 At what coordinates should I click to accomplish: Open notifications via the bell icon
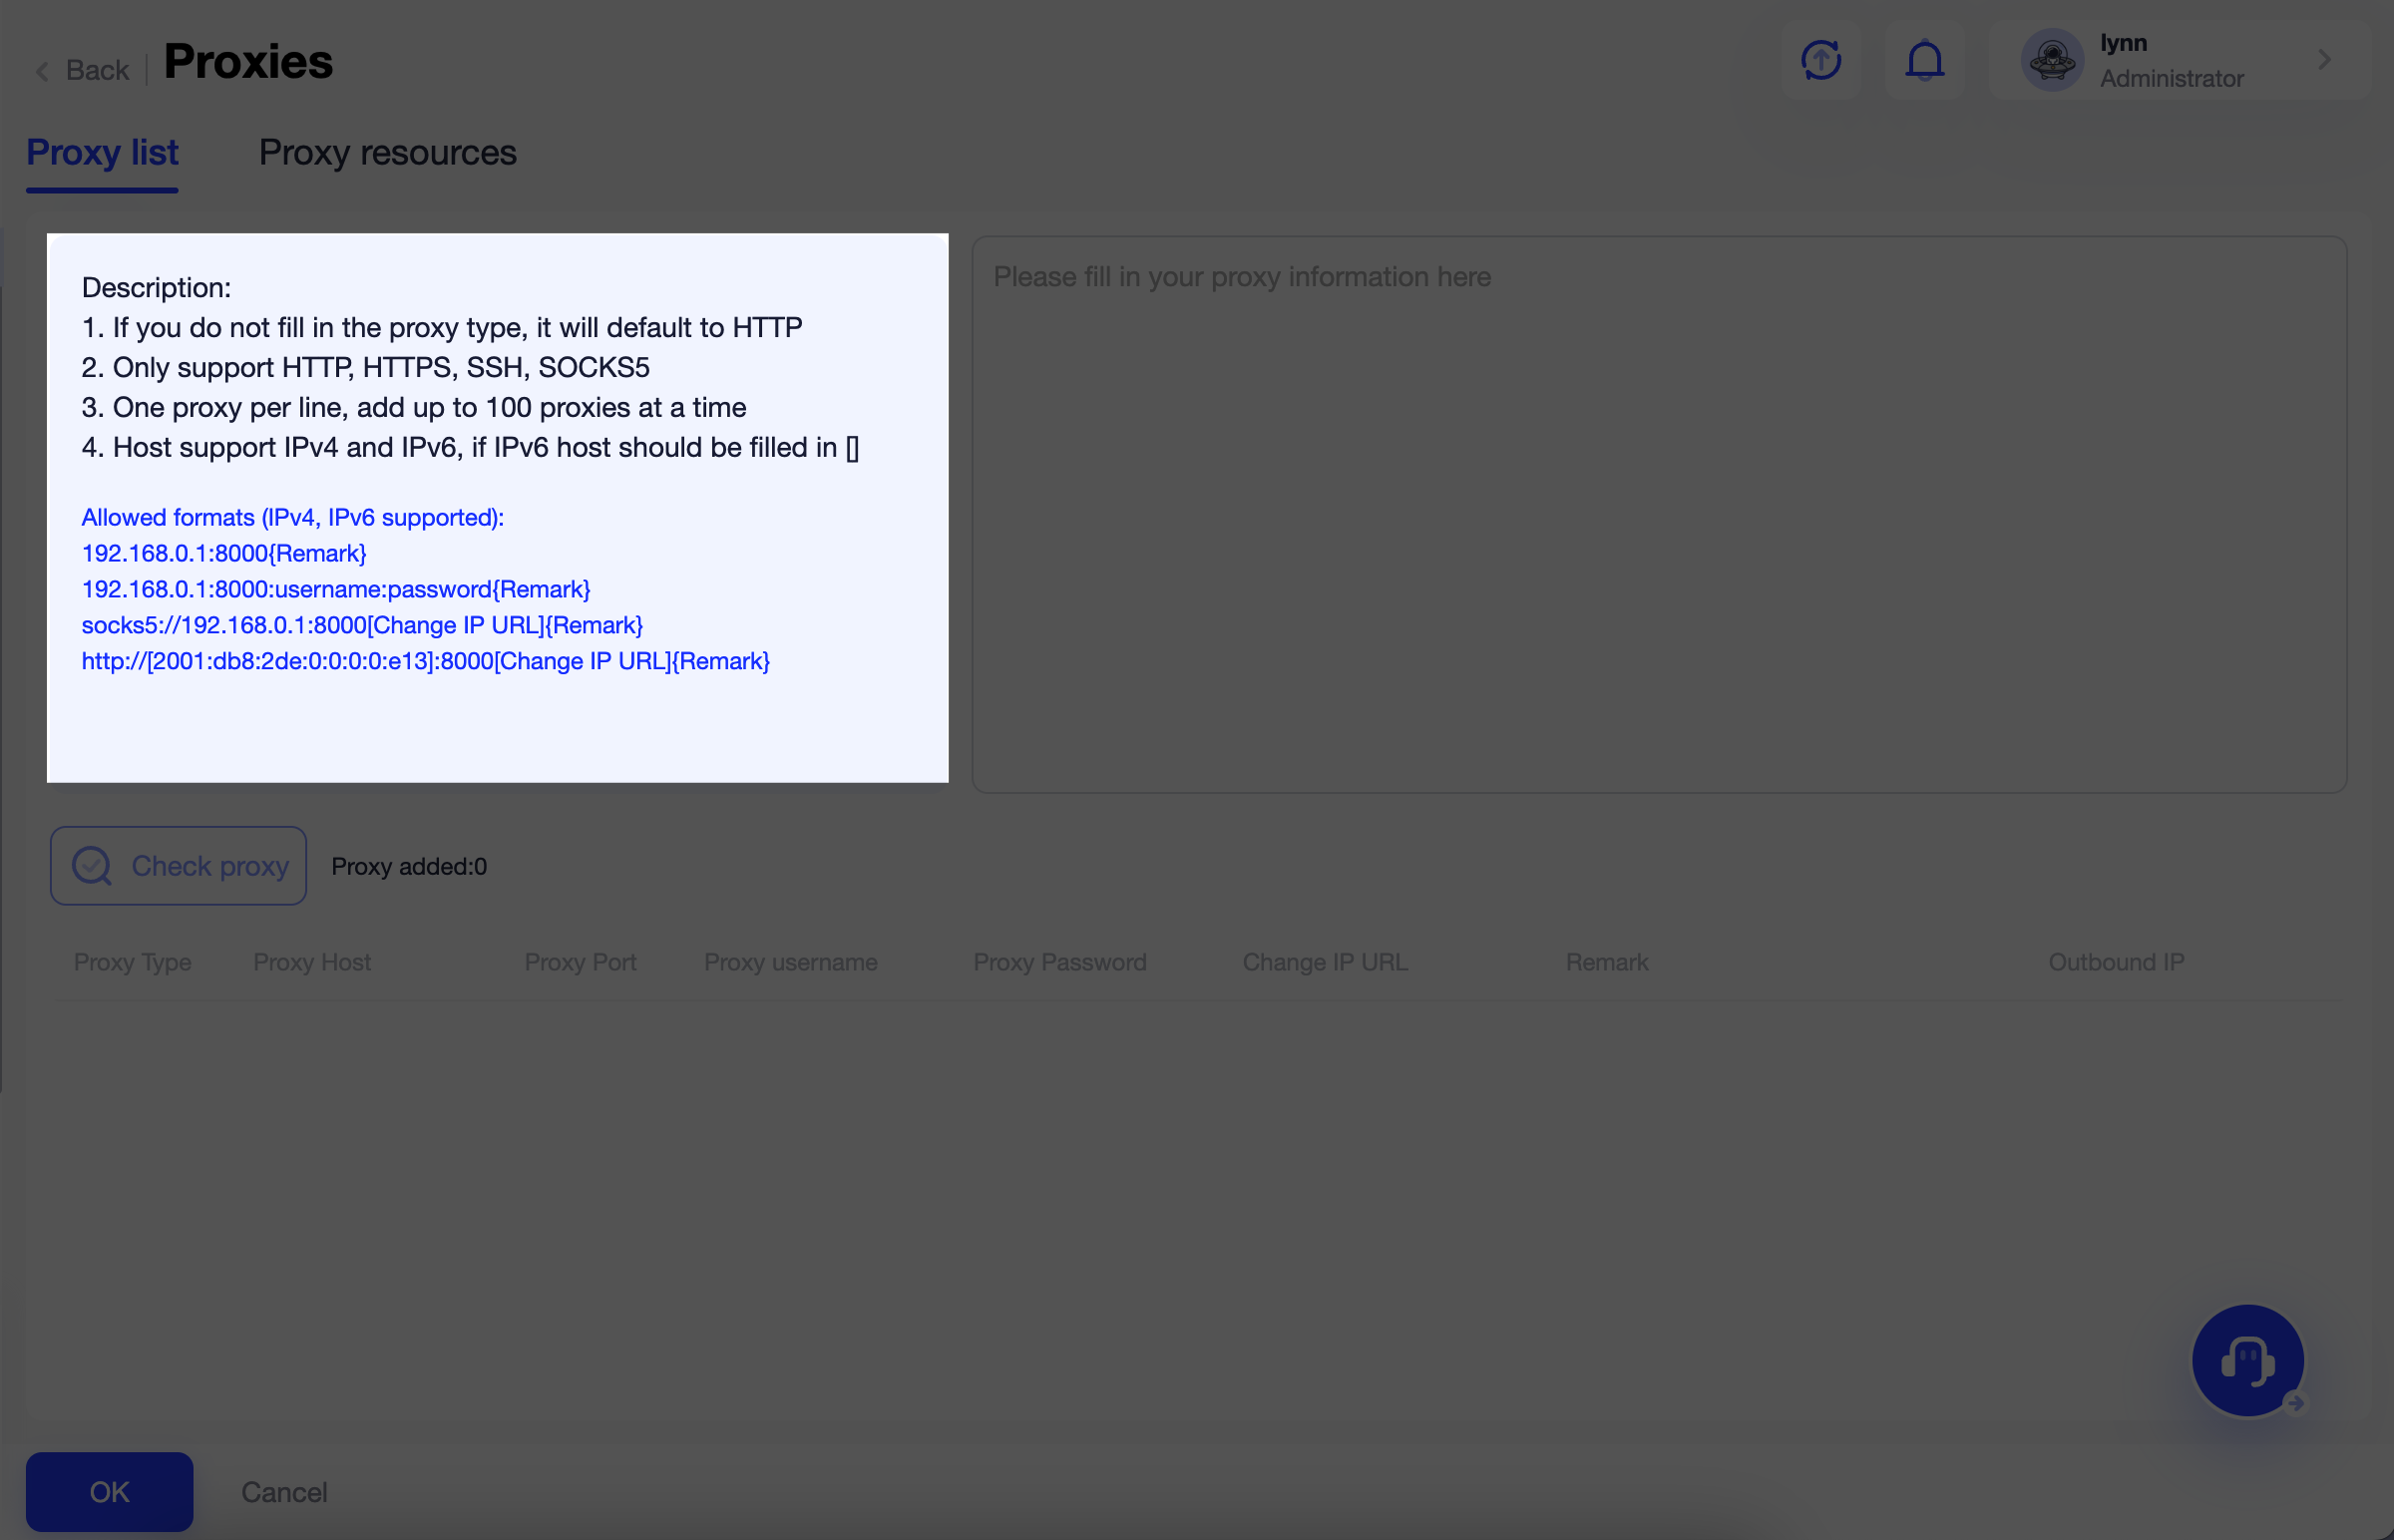click(x=1925, y=60)
